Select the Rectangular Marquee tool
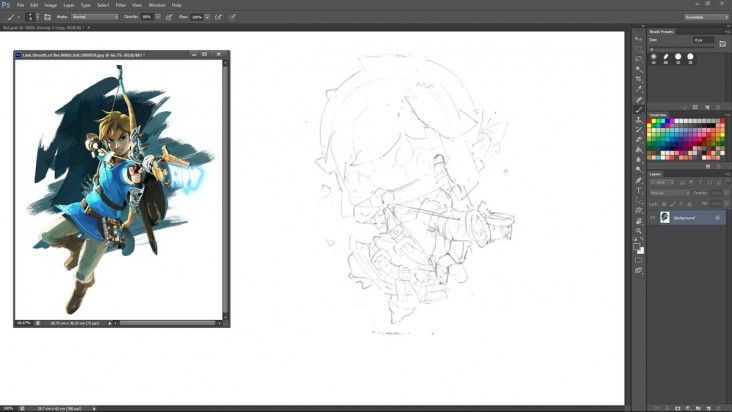This screenshot has width=732, height=412. tap(639, 49)
